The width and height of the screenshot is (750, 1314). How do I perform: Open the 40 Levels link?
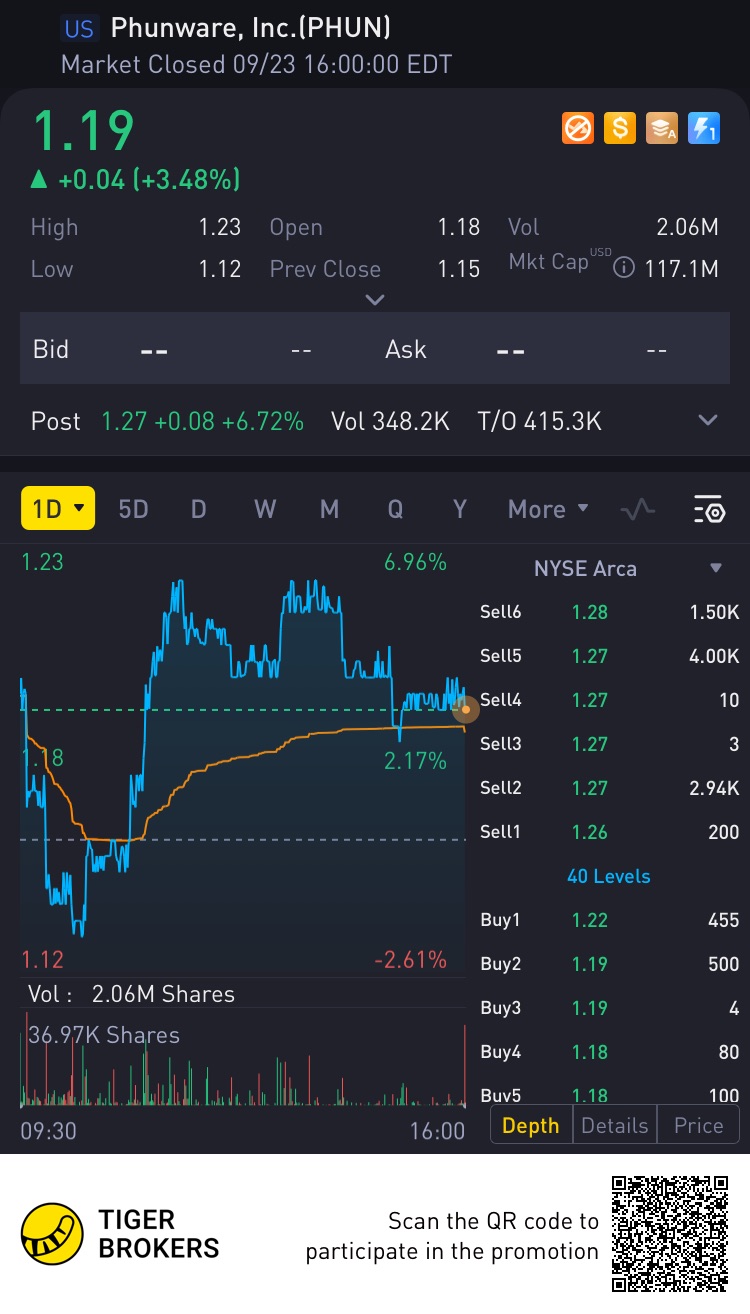(609, 876)
